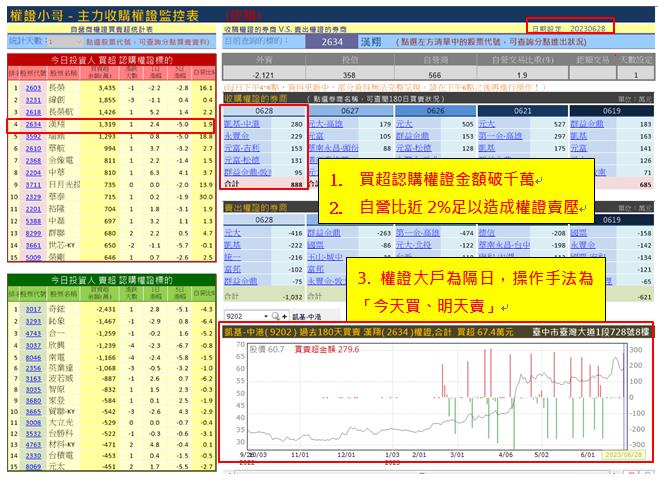Click the plus icon next to broker search
The image size is (658, 486).
(x=285, y=316)
